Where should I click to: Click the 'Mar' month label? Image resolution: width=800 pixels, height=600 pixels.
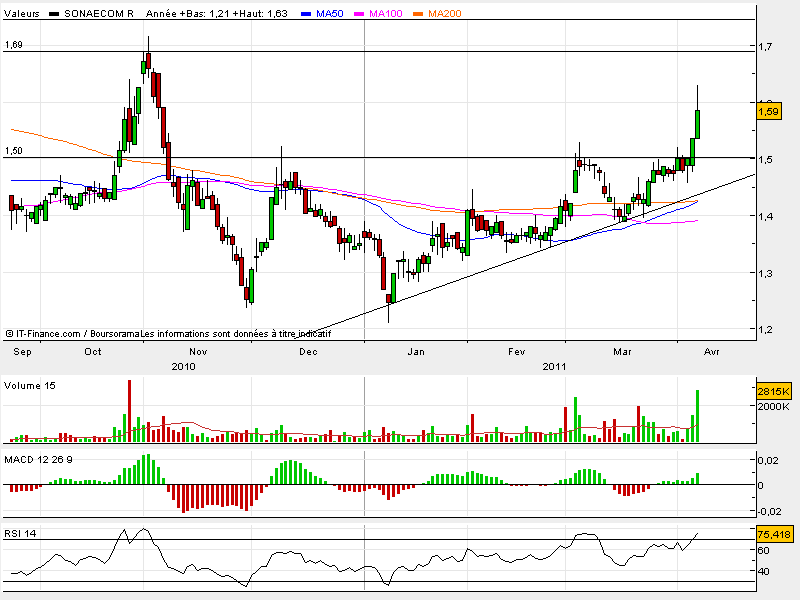point(622,352)
